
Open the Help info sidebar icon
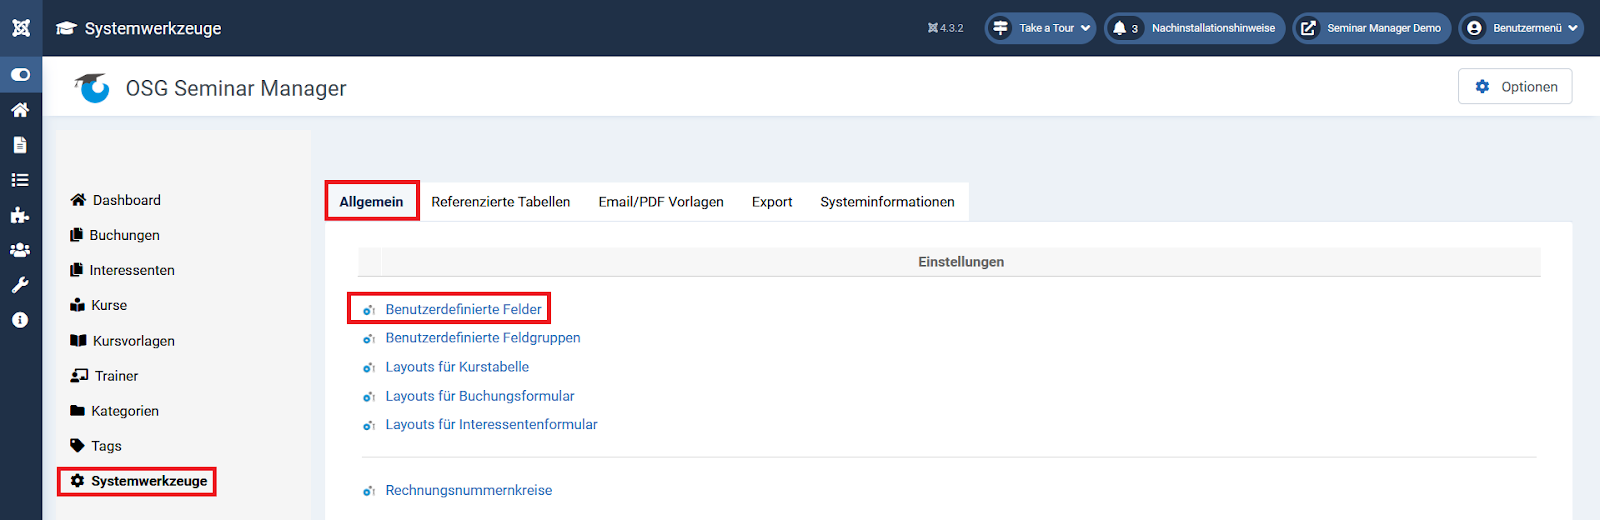pyautogui.click(x=20, y=320)
